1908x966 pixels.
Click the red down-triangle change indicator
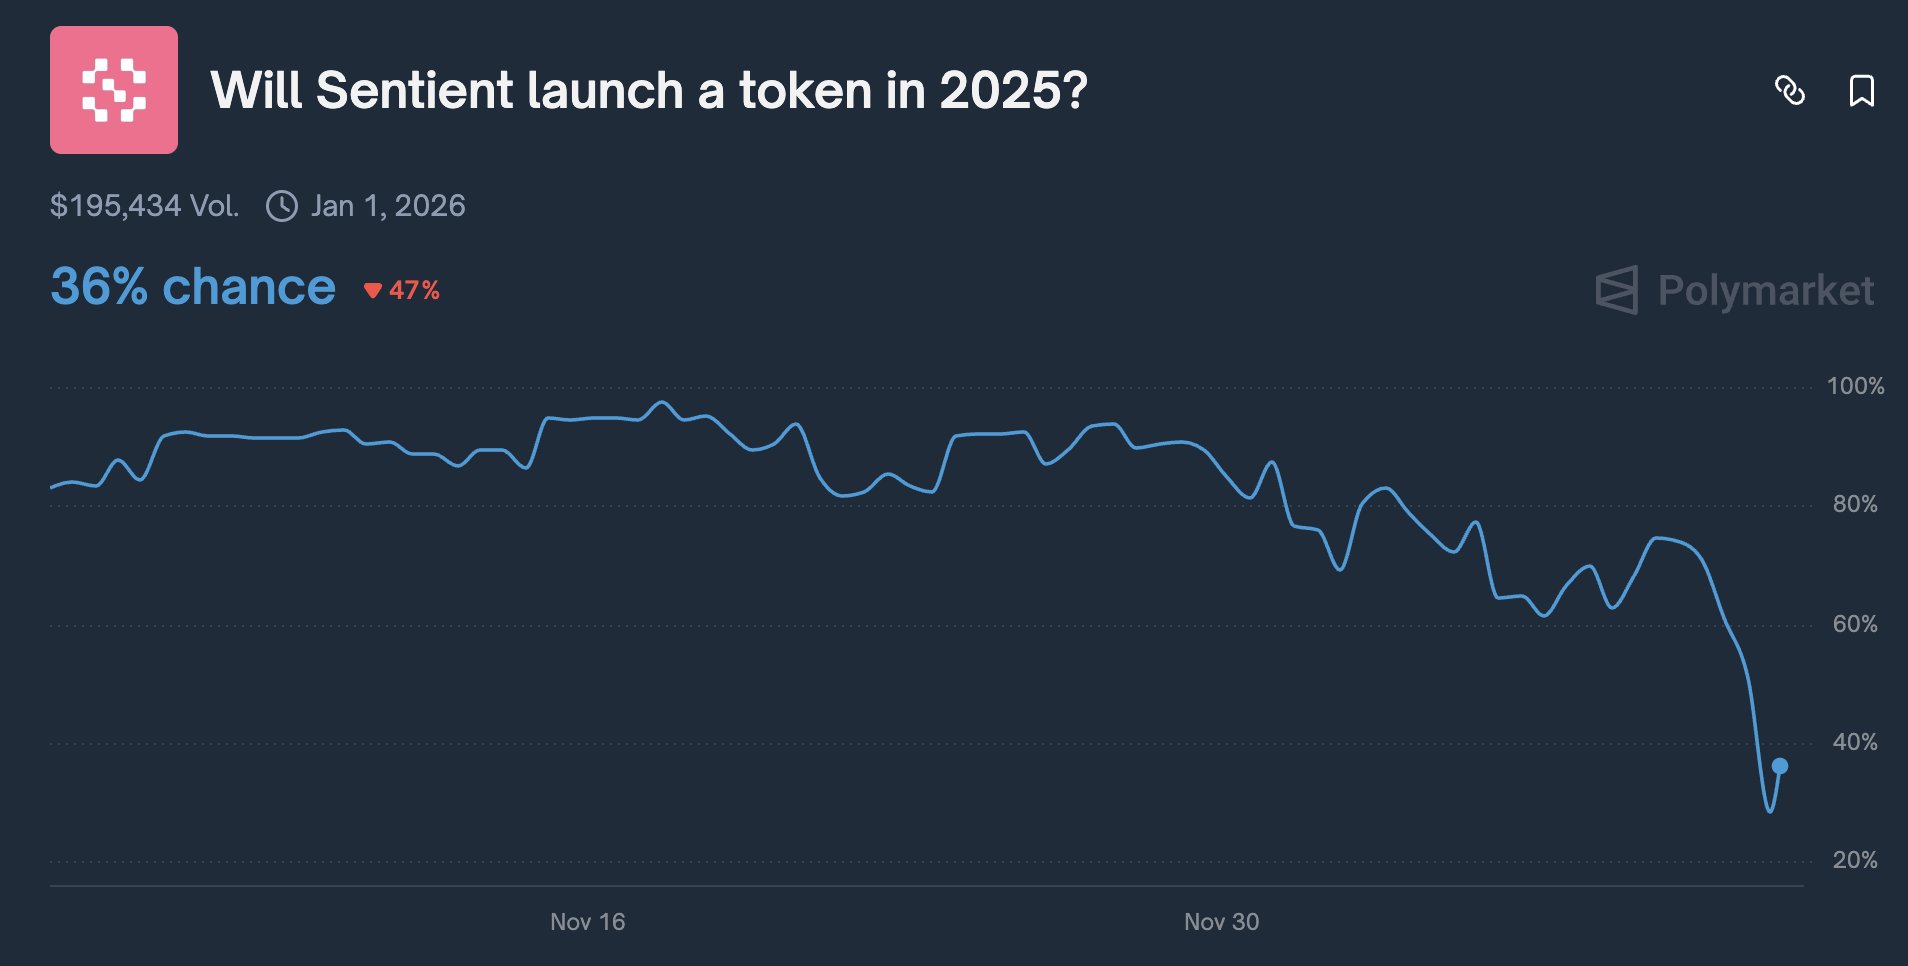(x=373, y=291)
